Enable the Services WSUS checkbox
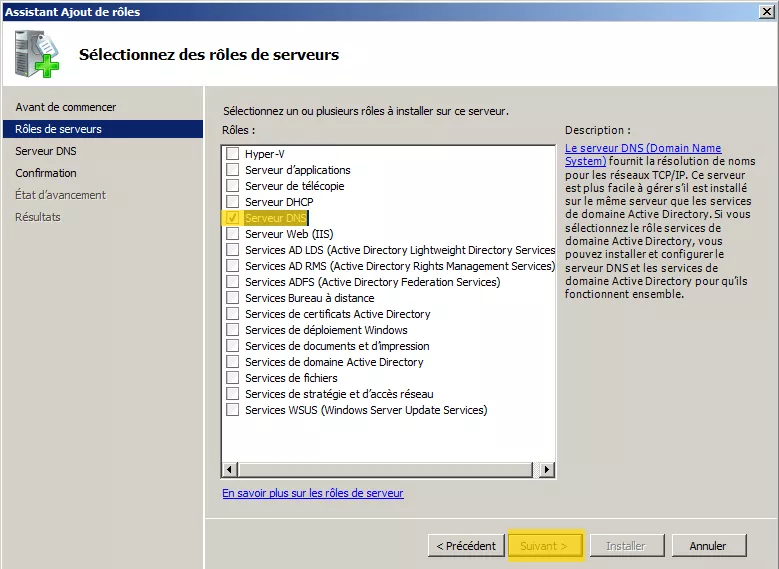 232,409
